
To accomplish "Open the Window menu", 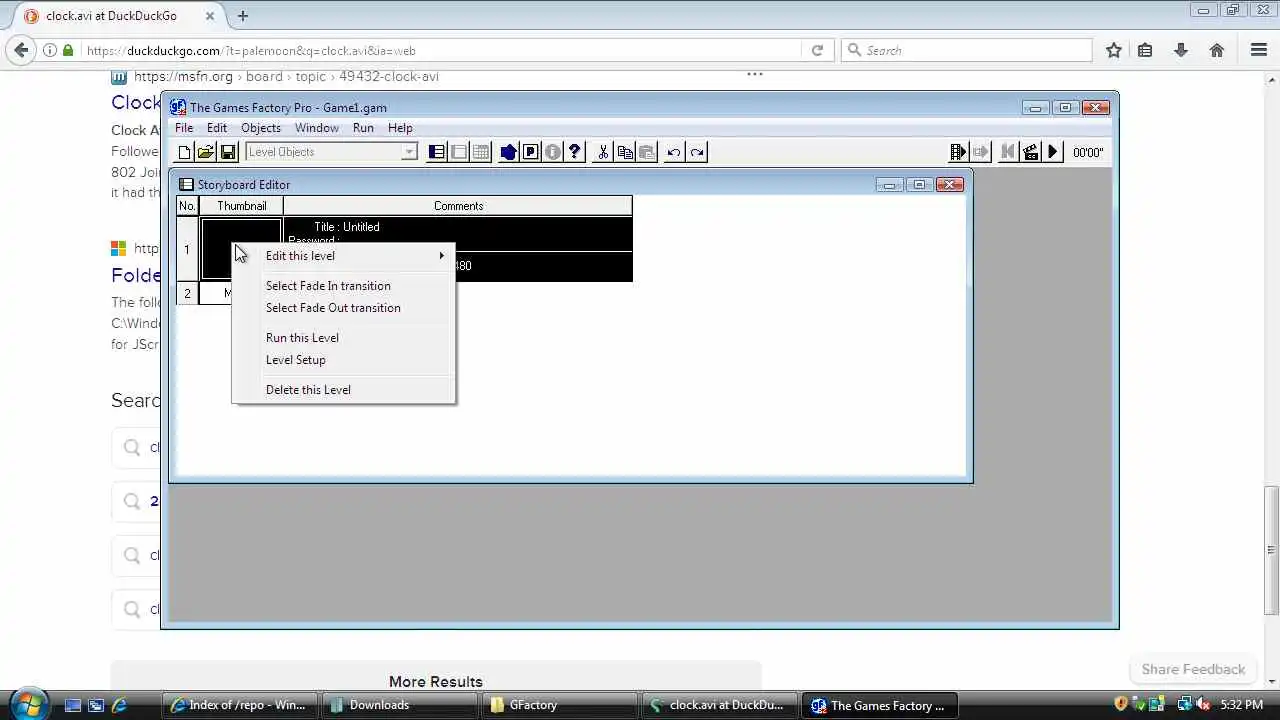I will (x=316, y=128).
